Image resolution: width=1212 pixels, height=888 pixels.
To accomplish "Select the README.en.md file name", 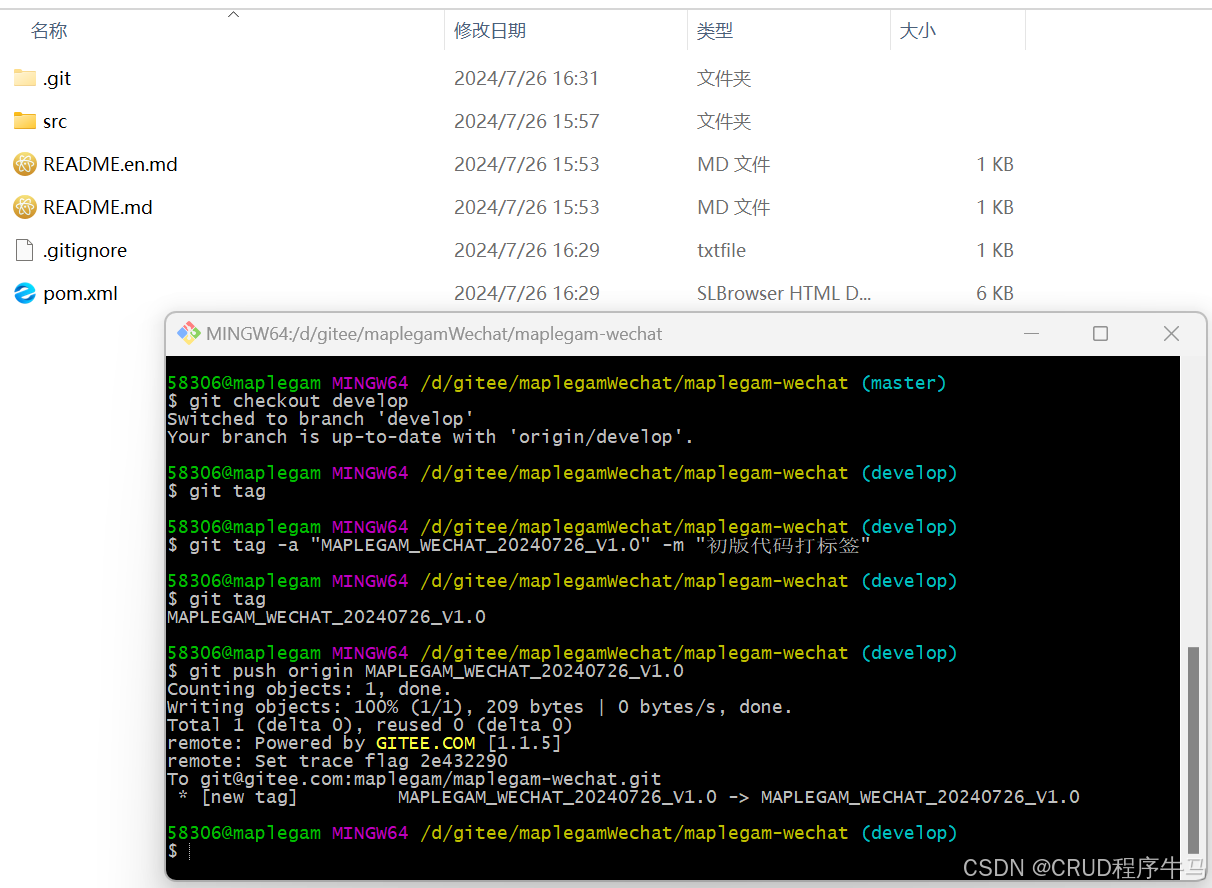I will (110, 164).
